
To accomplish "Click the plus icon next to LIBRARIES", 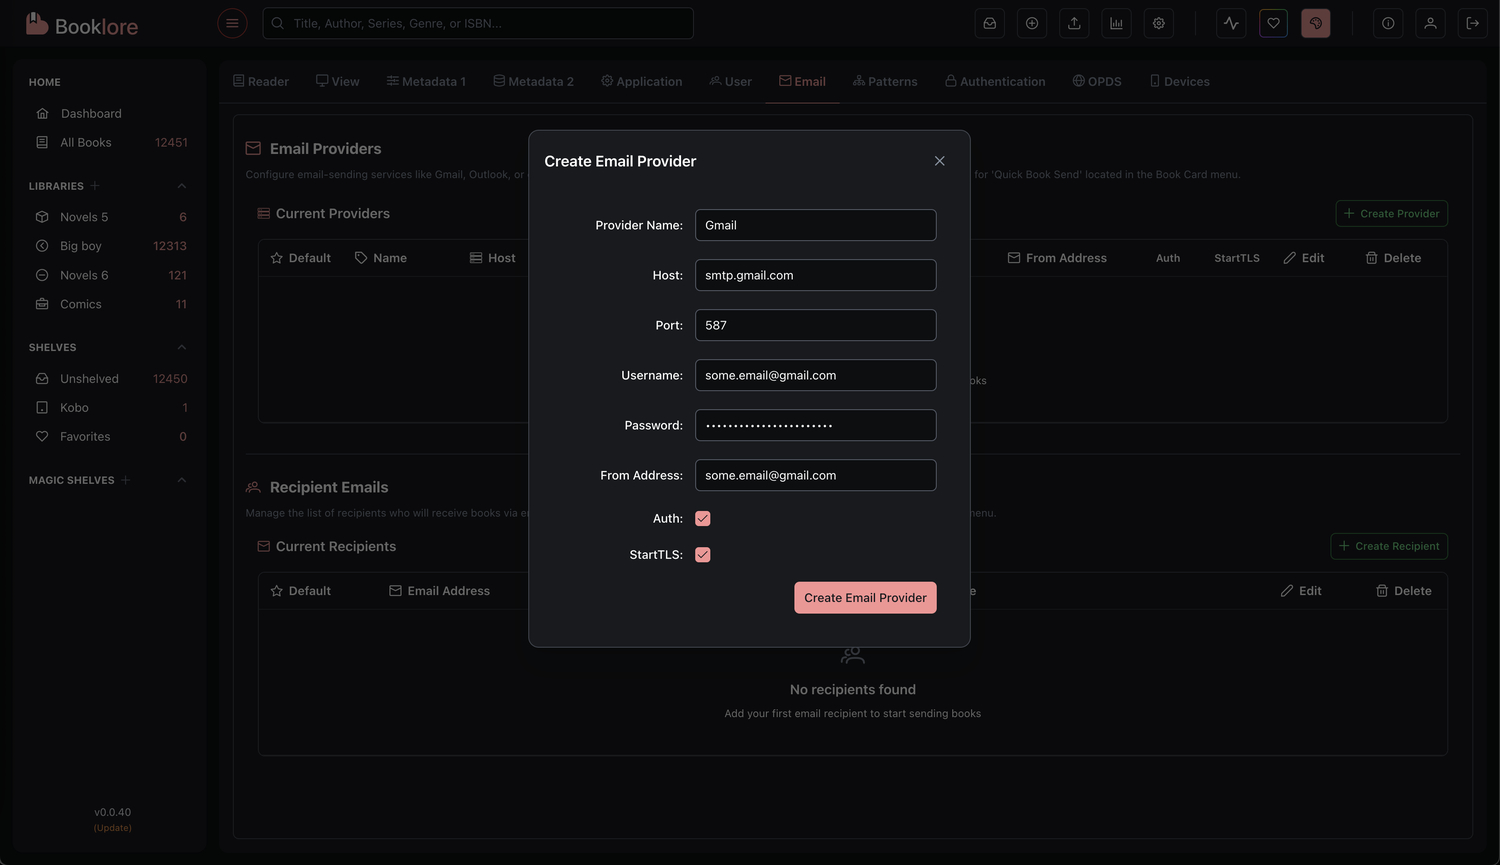I will 94,185.
